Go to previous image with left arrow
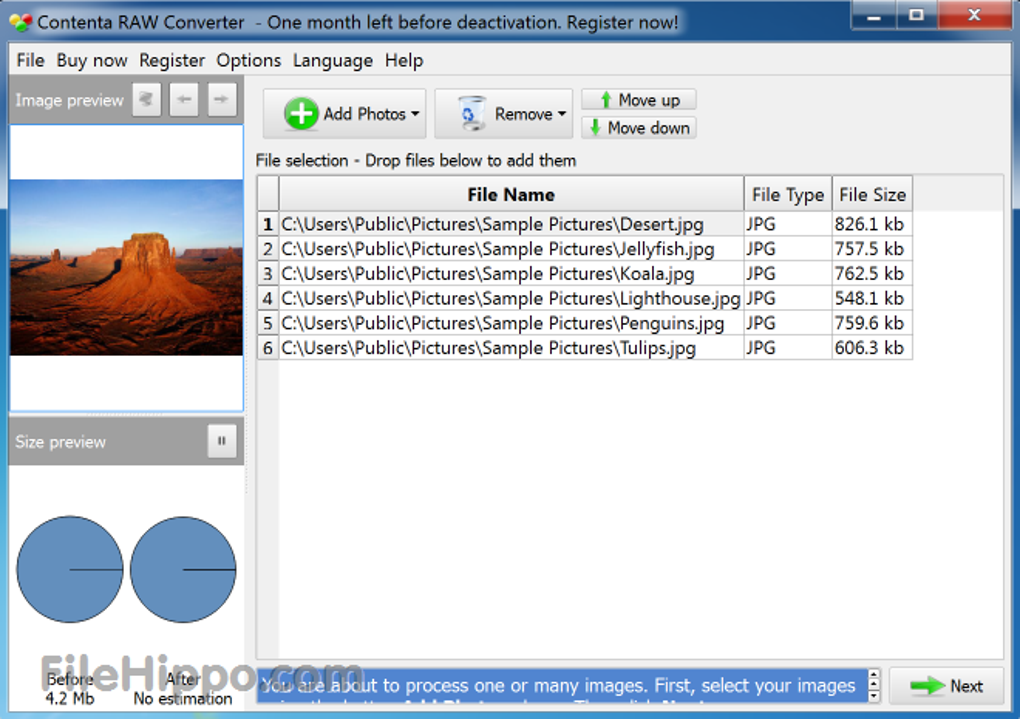 click(x=184, y=100)
